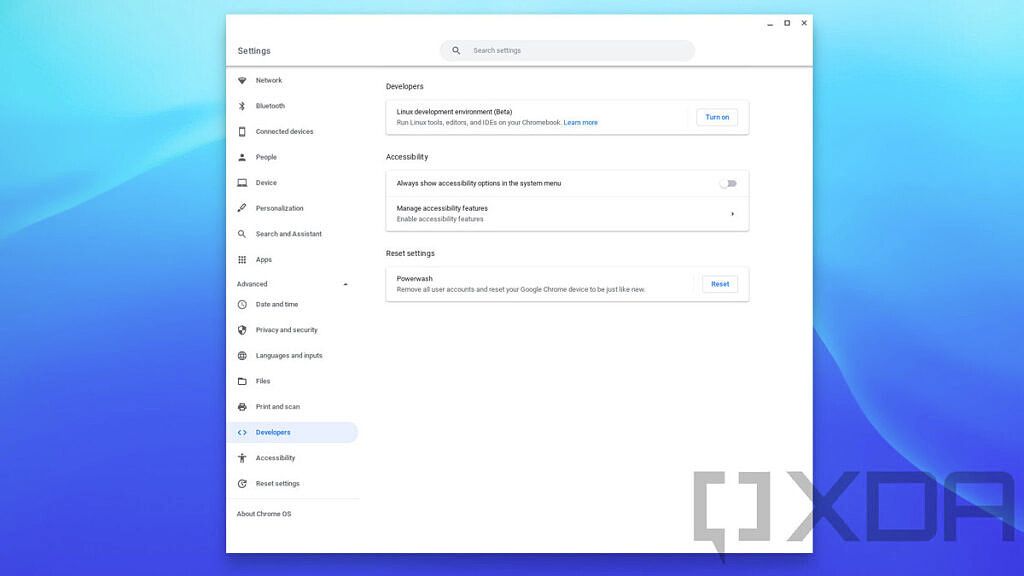Image resolution: width=1024 pixels, height=576 pixels.
Task: Click the Bluetooth icon in the sidebar
Action: 240,106
